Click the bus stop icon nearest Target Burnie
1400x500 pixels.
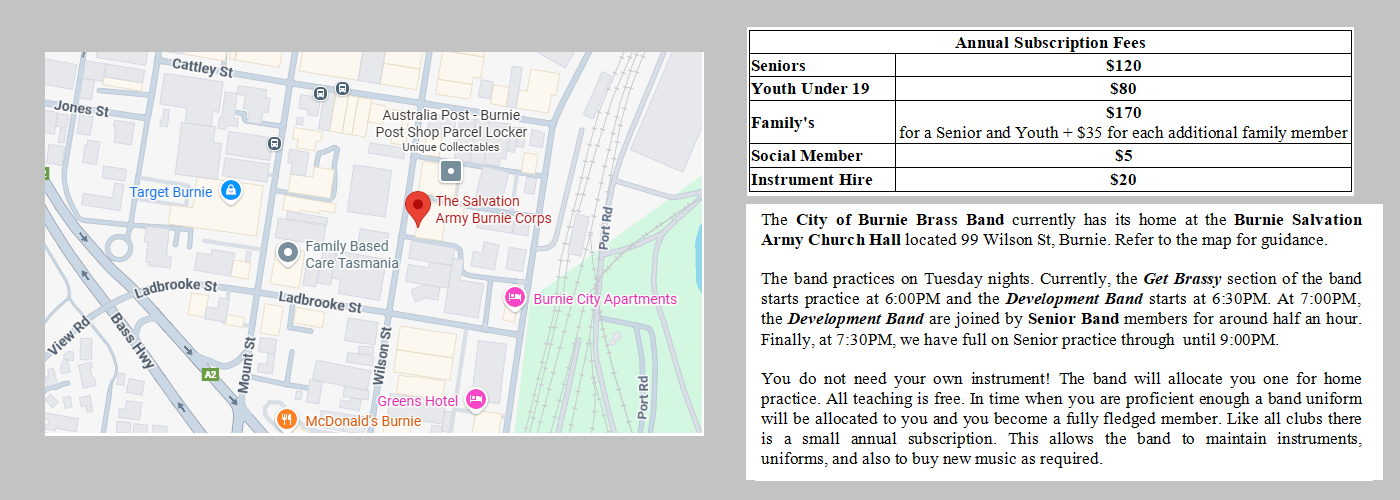pos(274,144)
